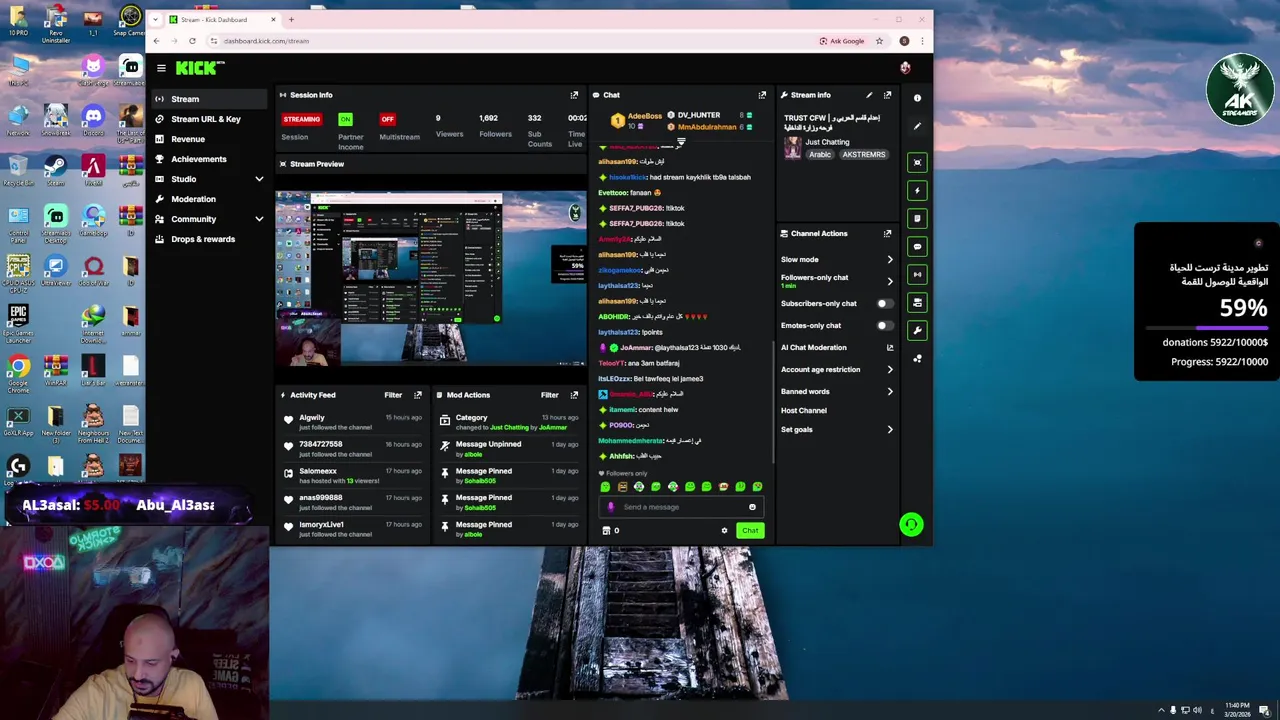Open Moderation page

(x=208, y=199)
